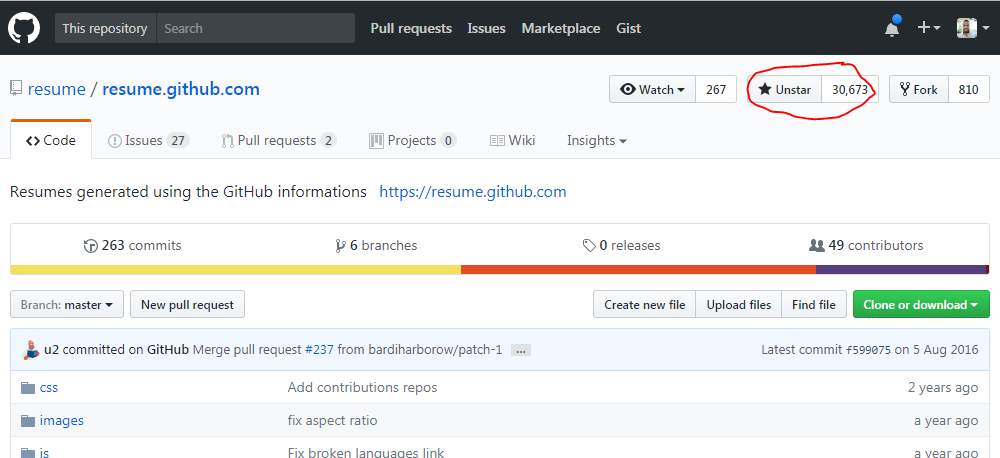
Task: Open notifications bell icon
Action: point(892,28)
